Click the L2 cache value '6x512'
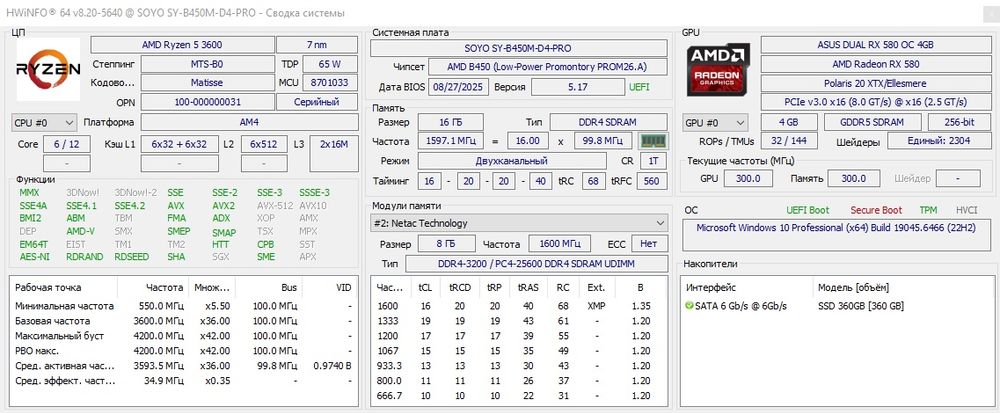The height and width of the screenshot is (413, 1000). 264,145
